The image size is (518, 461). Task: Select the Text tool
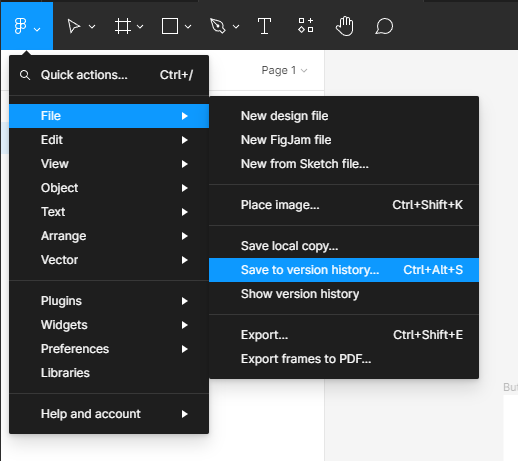click(264, 26)
